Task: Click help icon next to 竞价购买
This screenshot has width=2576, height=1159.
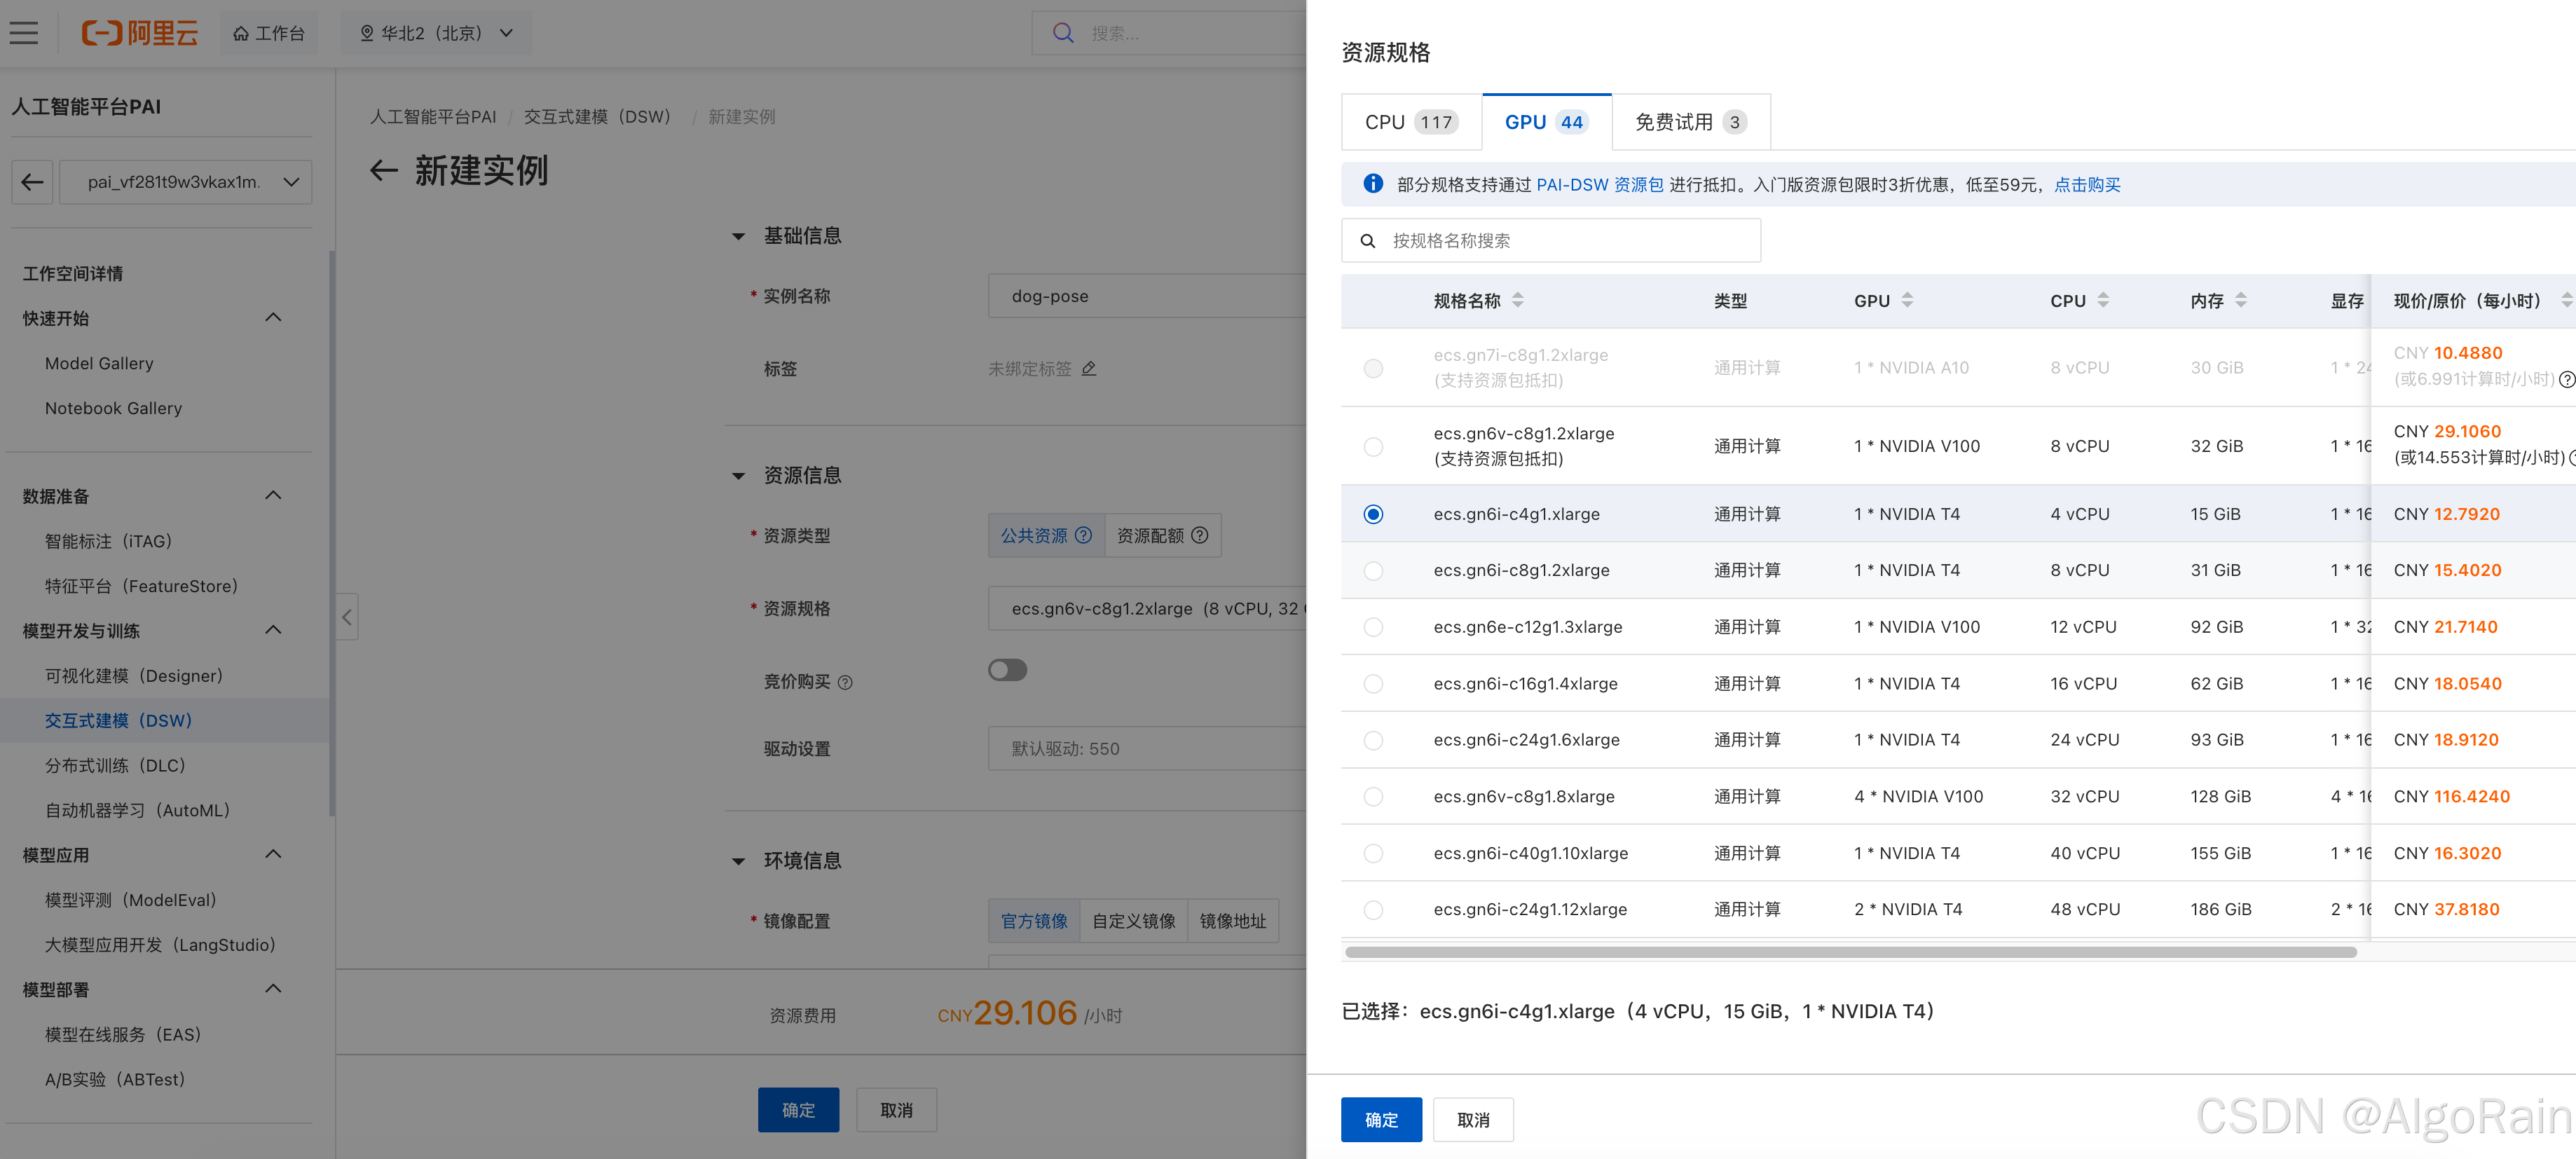Action: click(845, 682)
